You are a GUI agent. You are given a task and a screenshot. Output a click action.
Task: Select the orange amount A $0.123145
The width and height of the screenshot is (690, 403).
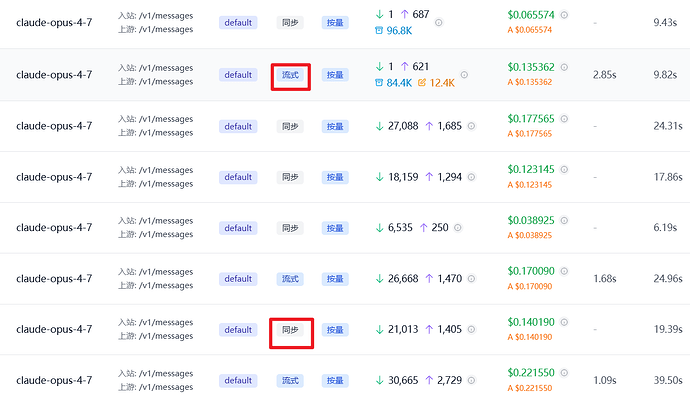pos(530,185)
